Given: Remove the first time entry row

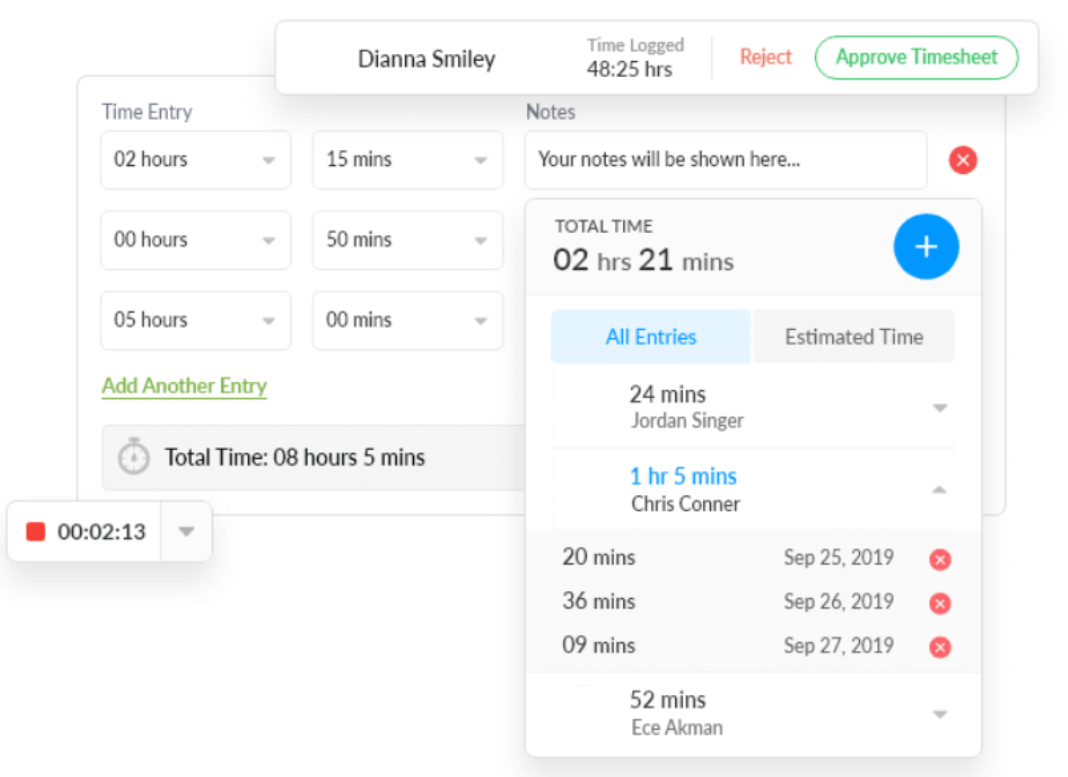Looking at the screenshot, I should click(962, 160).
